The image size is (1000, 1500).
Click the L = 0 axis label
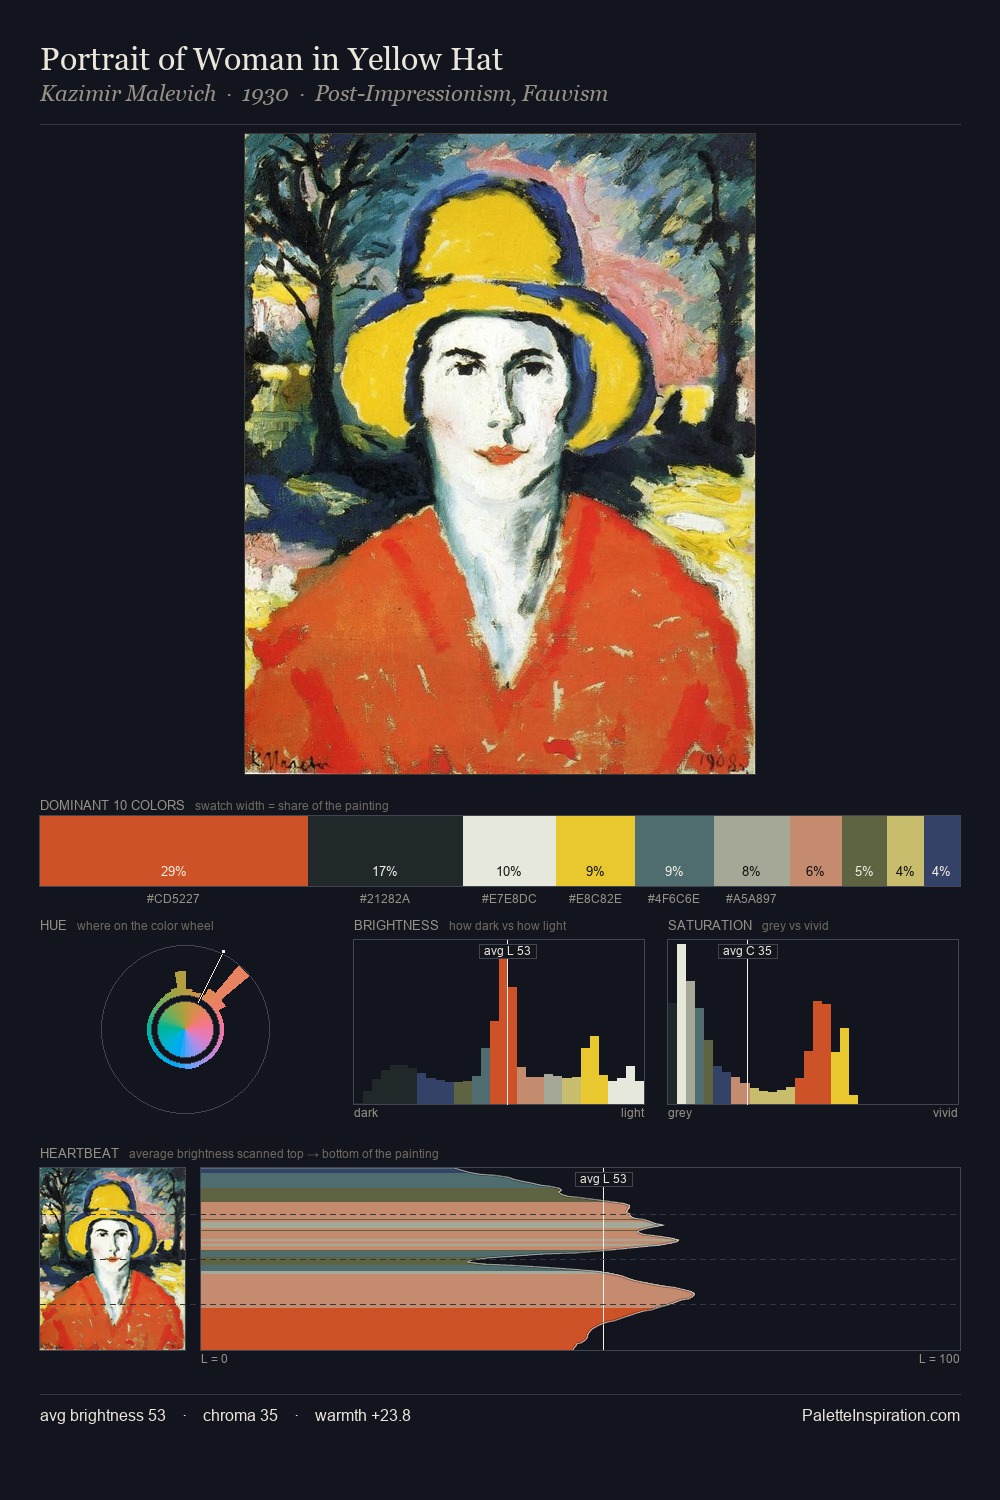[x=214, y=1359]
